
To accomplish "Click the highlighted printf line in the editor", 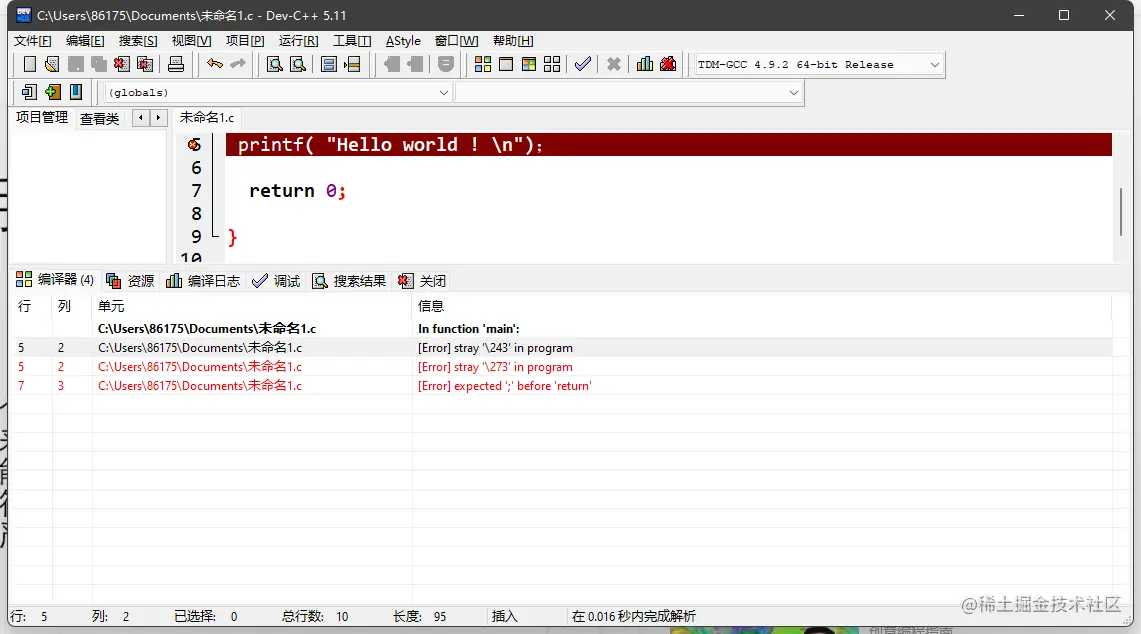I will coord(669,144).
